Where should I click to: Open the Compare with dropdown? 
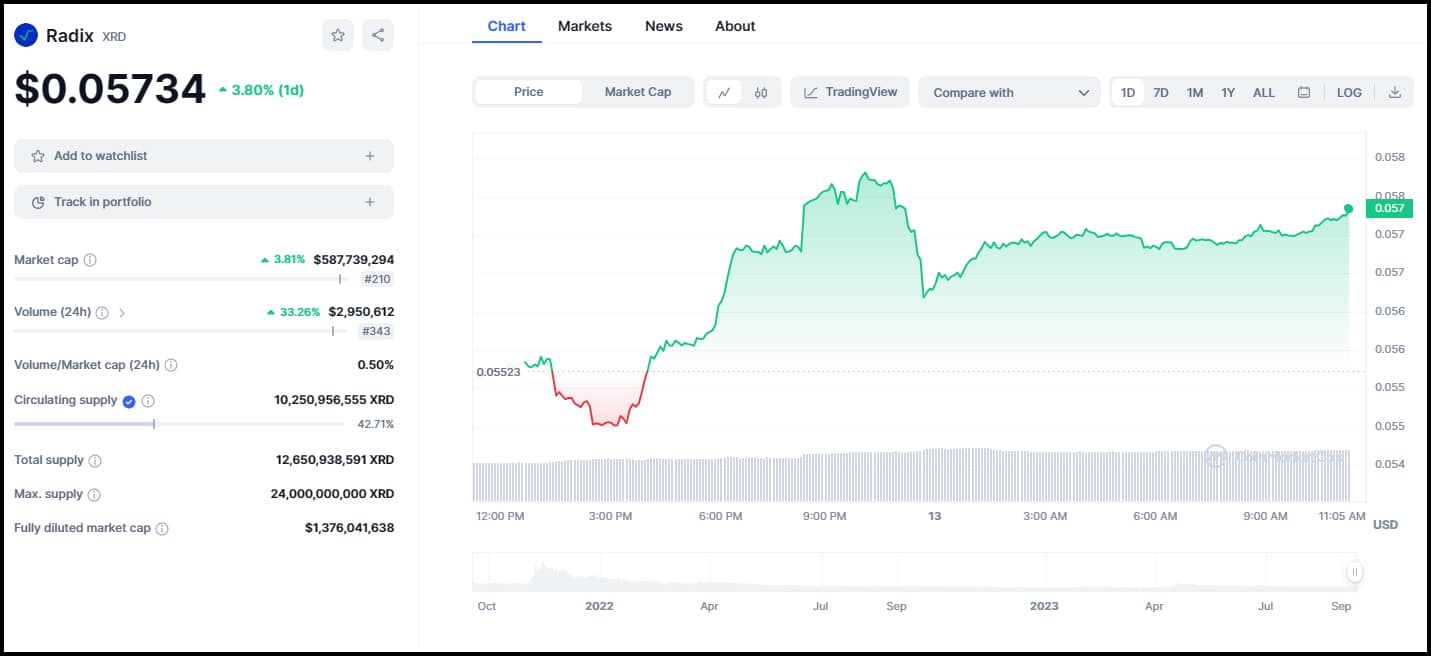1009,92
